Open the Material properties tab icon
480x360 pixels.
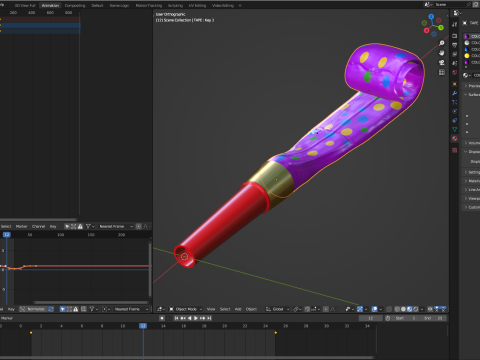pyautogui.click(x=455, y=139)
